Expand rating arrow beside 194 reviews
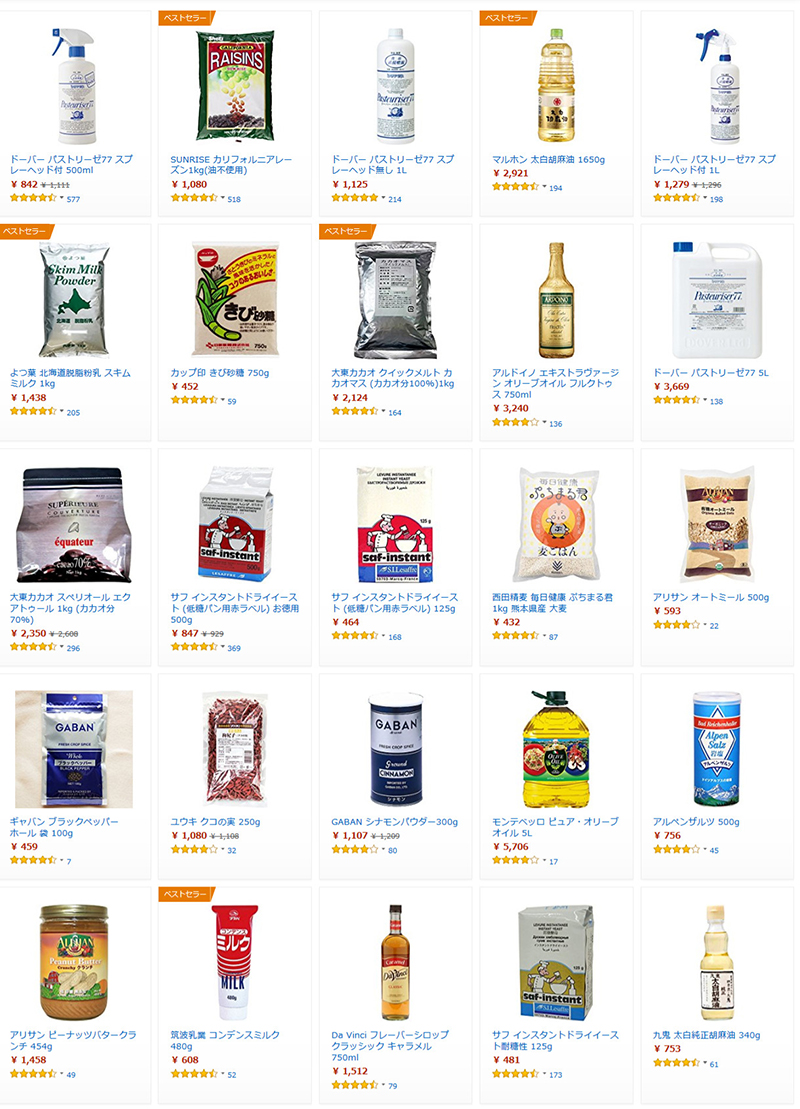 pos(544,187)
